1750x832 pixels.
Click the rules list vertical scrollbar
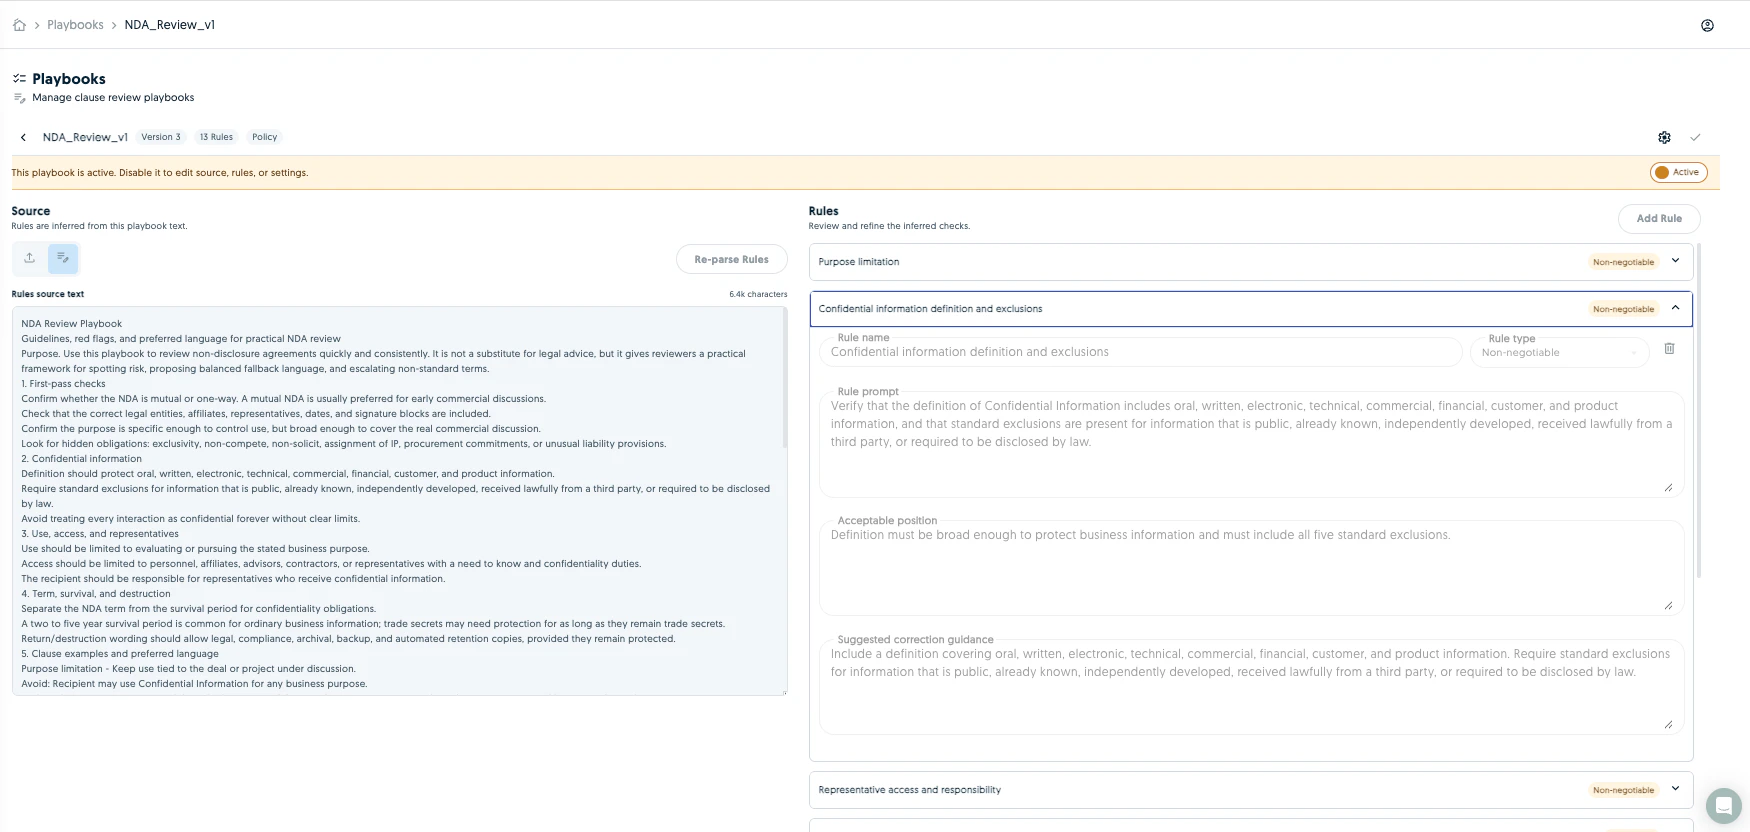click(1698, 410)
